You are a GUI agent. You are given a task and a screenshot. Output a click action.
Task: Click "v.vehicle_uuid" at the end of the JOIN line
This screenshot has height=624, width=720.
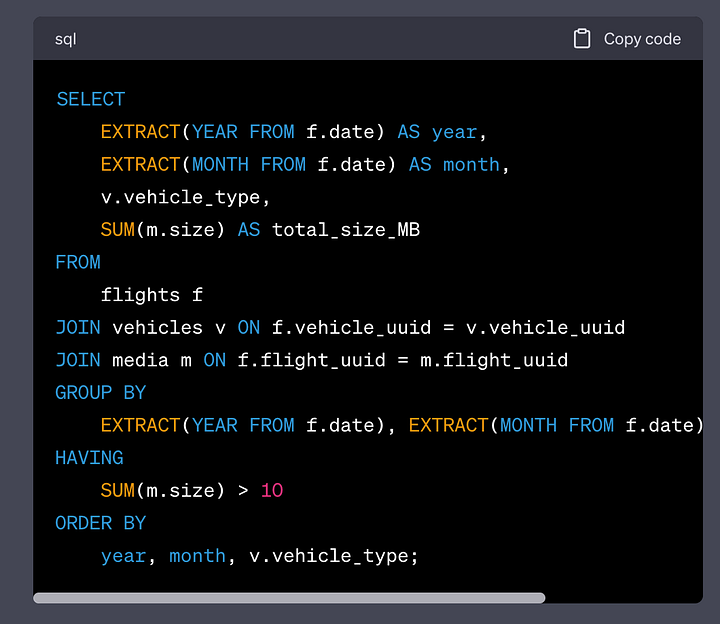point(545,327)
